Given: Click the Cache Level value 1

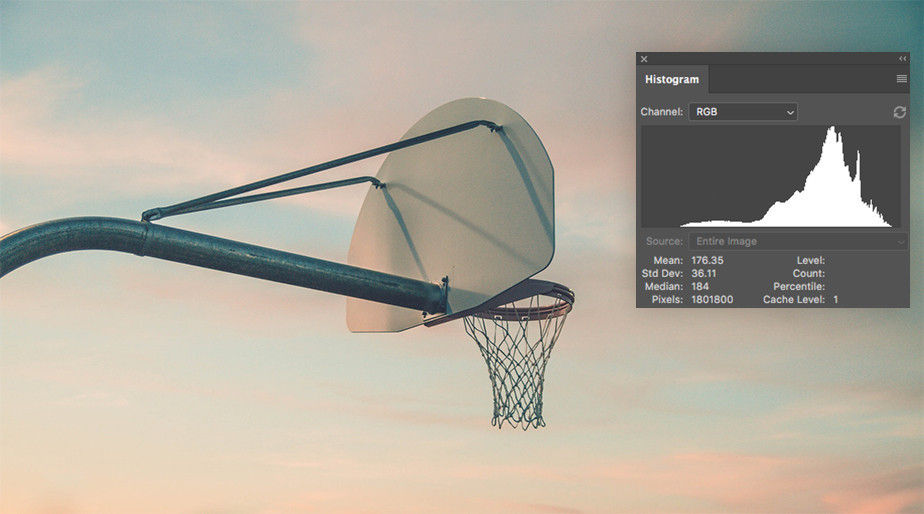Looking at the screenshot, I should pos(835,299).
